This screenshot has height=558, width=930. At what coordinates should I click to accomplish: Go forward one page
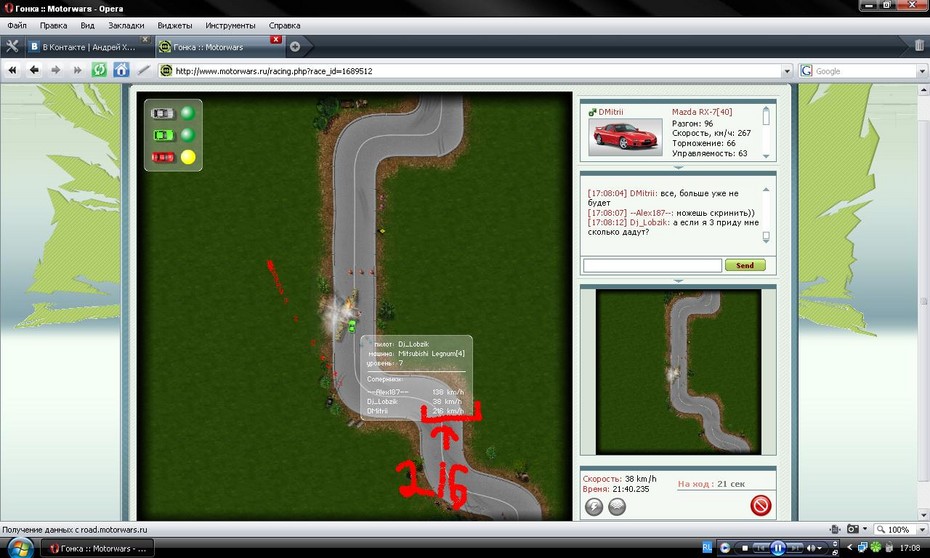[x=56, y=71]
